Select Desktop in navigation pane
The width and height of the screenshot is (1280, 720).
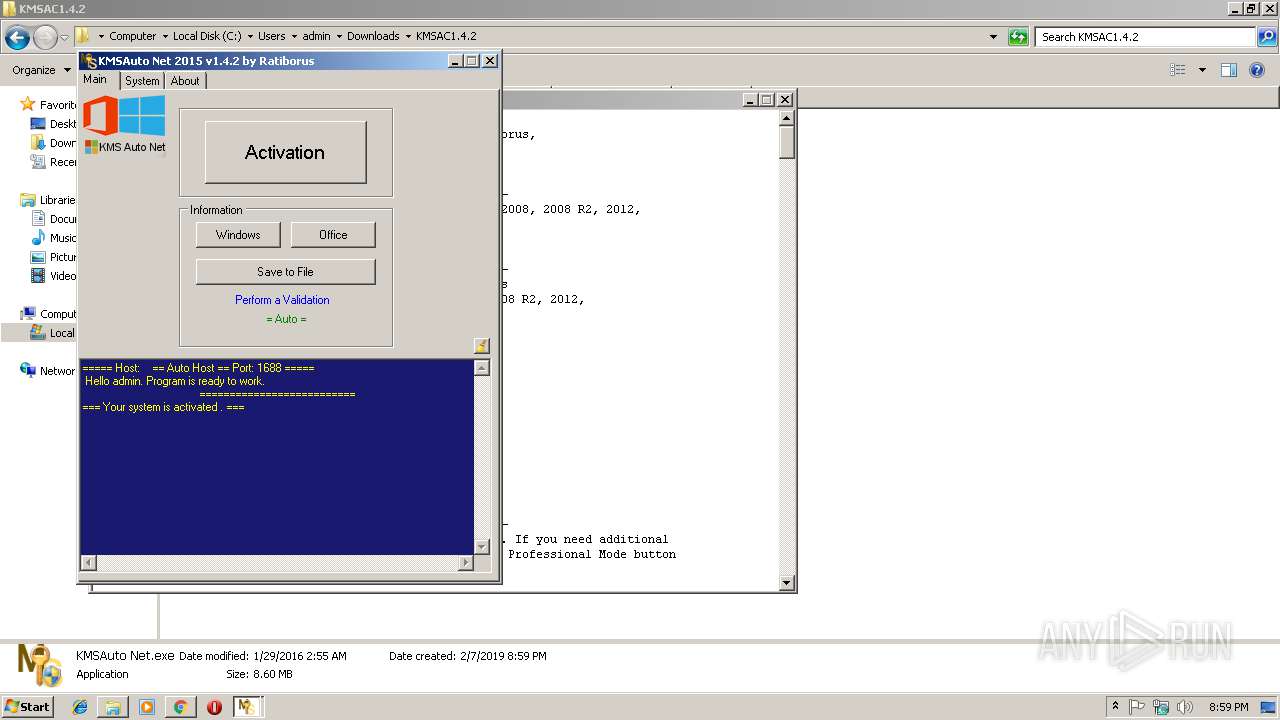coord(54,124)
